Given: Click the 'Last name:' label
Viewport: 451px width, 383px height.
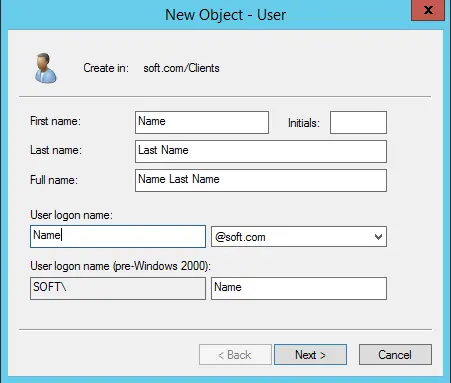Looking at the screenshot, I should click(56, 150).
